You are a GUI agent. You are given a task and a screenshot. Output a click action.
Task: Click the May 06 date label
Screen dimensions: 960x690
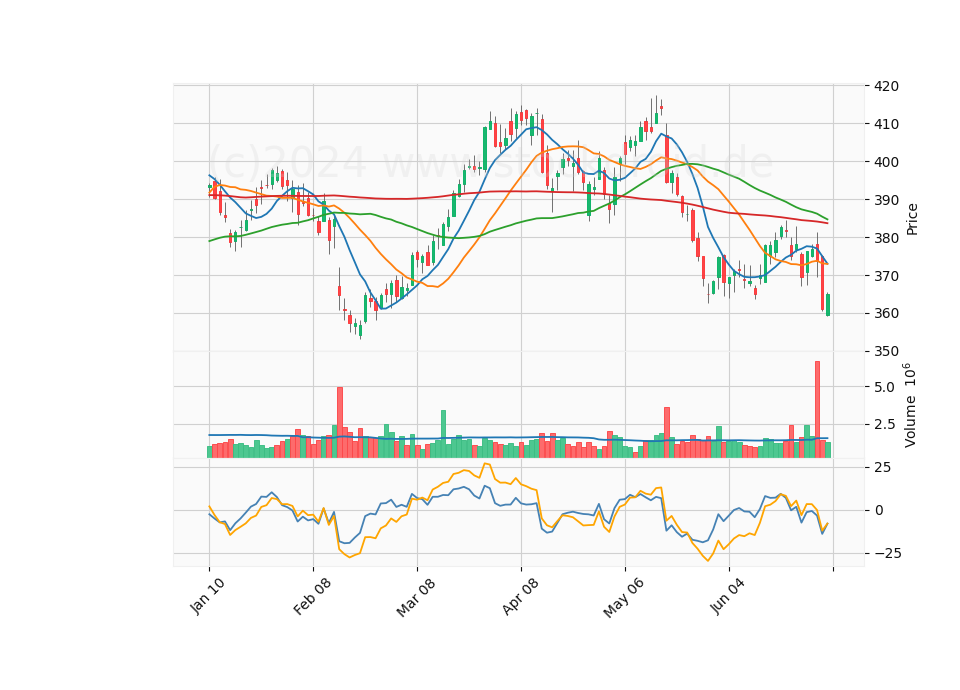point(623,598)
